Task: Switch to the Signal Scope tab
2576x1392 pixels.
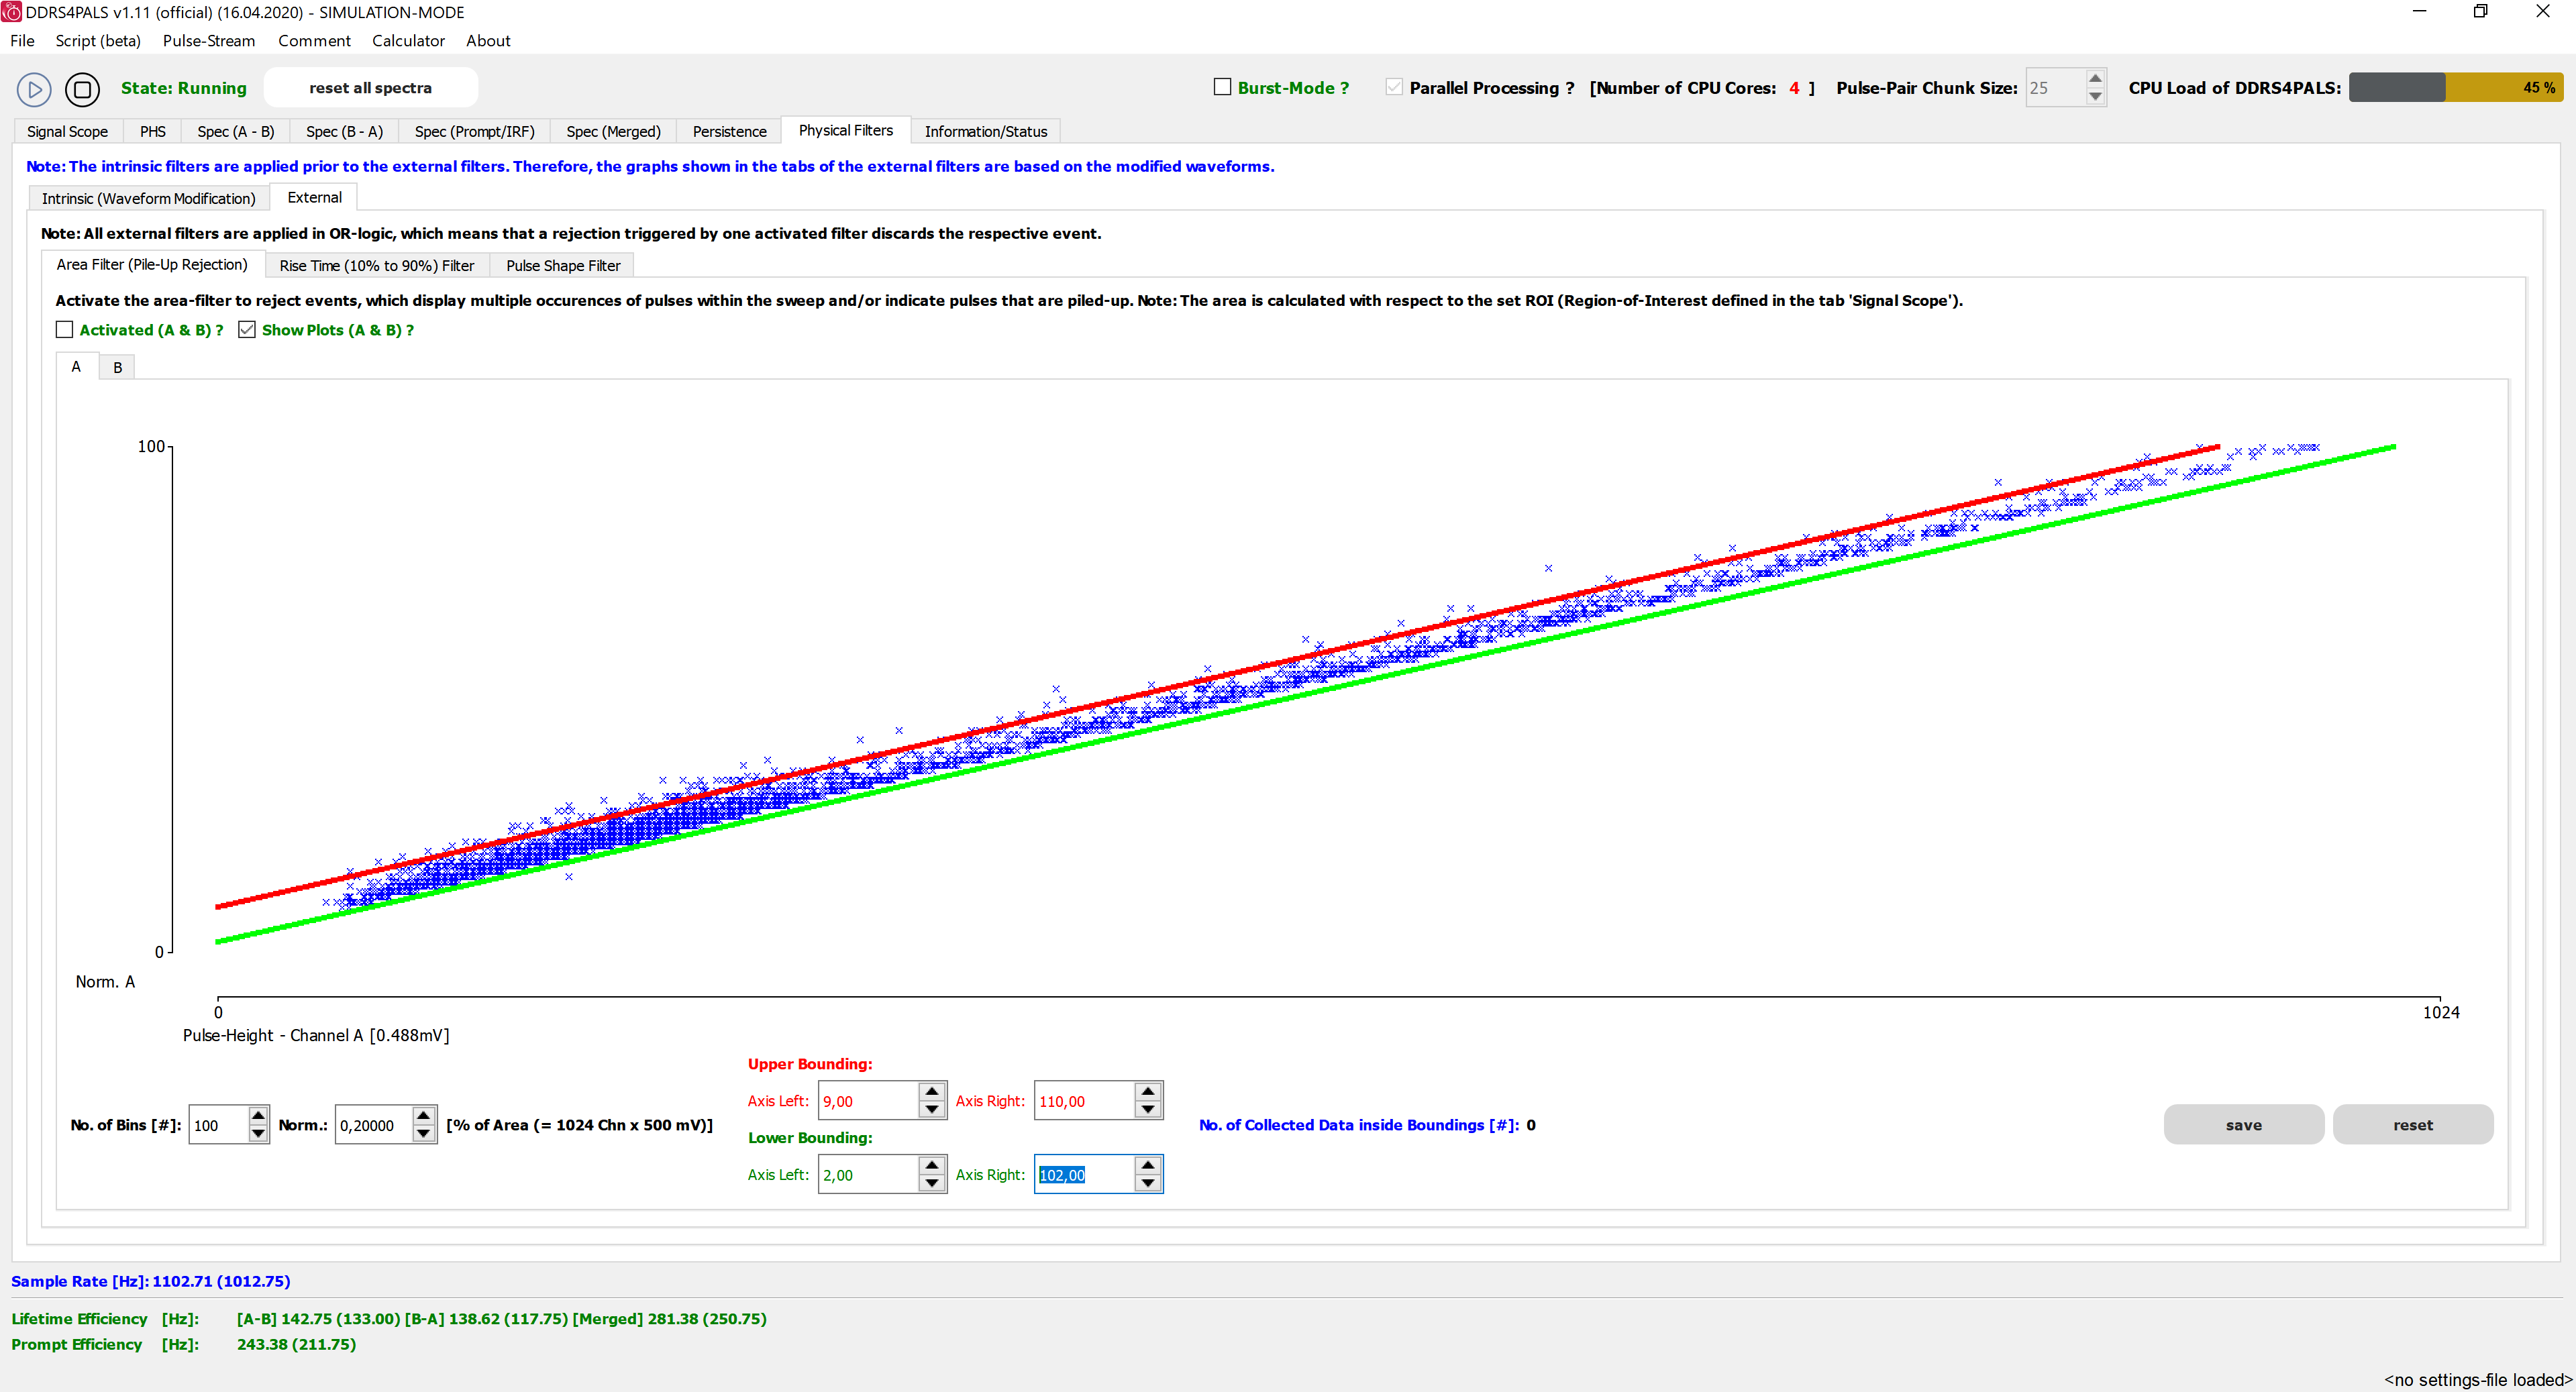Action: click(67, 131)
